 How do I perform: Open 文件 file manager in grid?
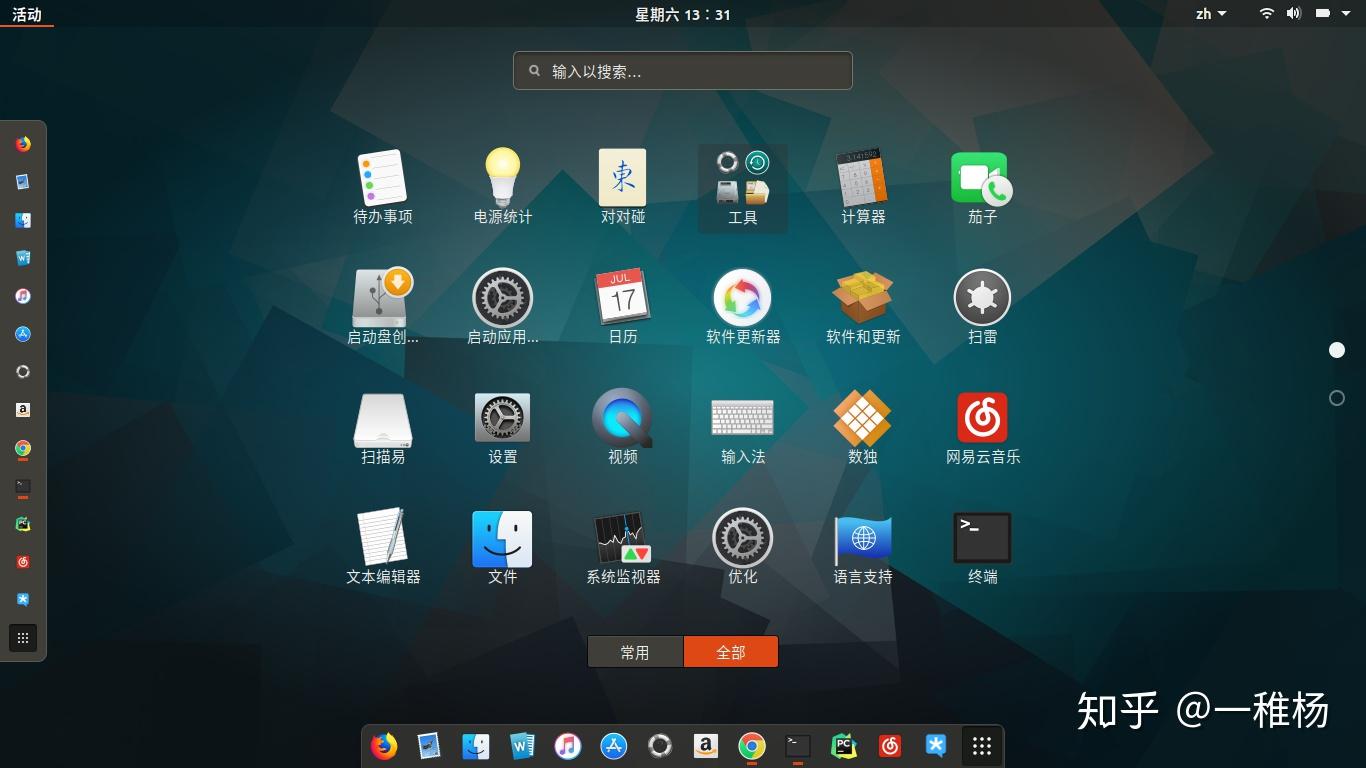click(x=503, y=547)
